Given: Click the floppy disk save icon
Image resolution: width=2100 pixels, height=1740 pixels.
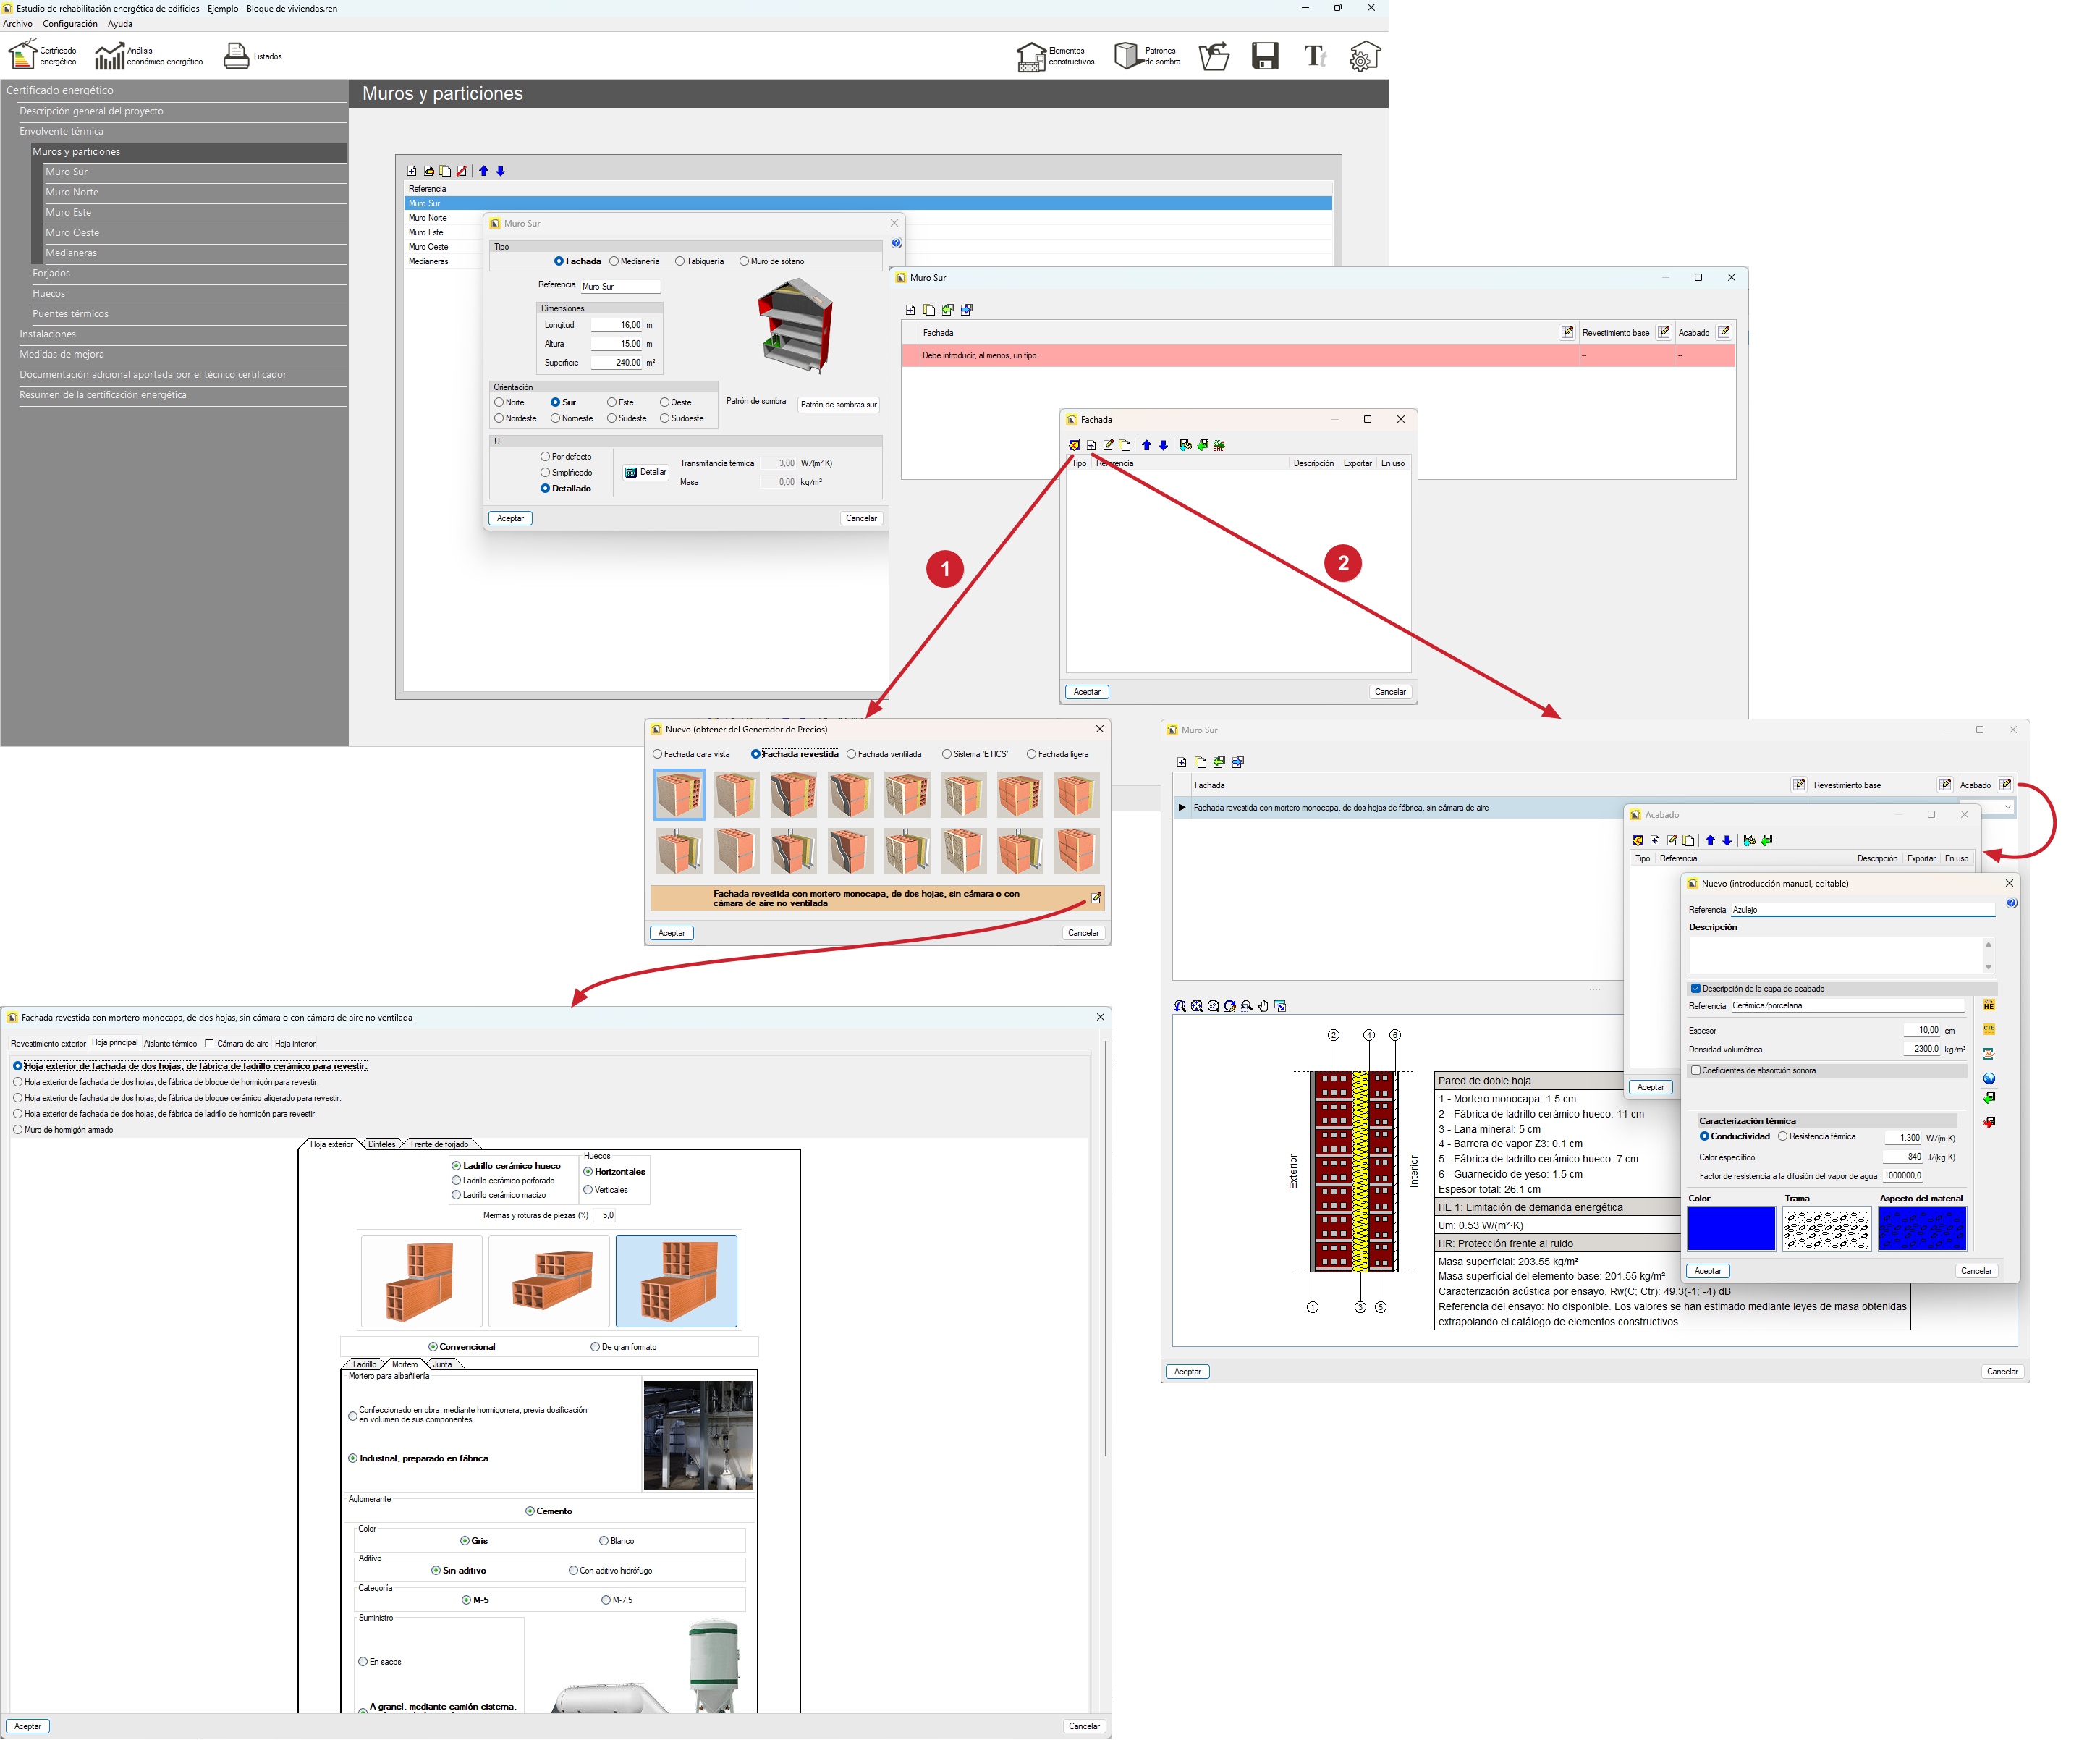Looking at the screenshot, I should point(1265,56).
